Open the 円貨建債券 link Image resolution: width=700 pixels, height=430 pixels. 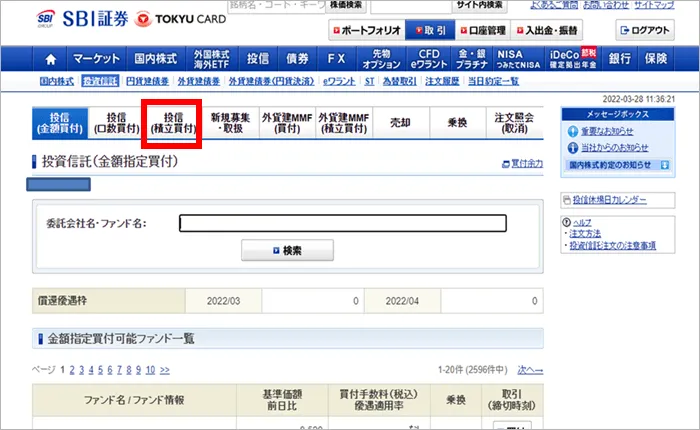tap(148, 81)
